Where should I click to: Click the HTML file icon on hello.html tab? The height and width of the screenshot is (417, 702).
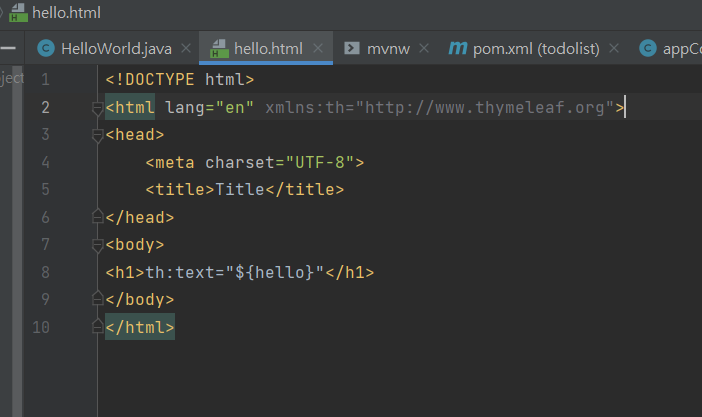tap(217, 48)
